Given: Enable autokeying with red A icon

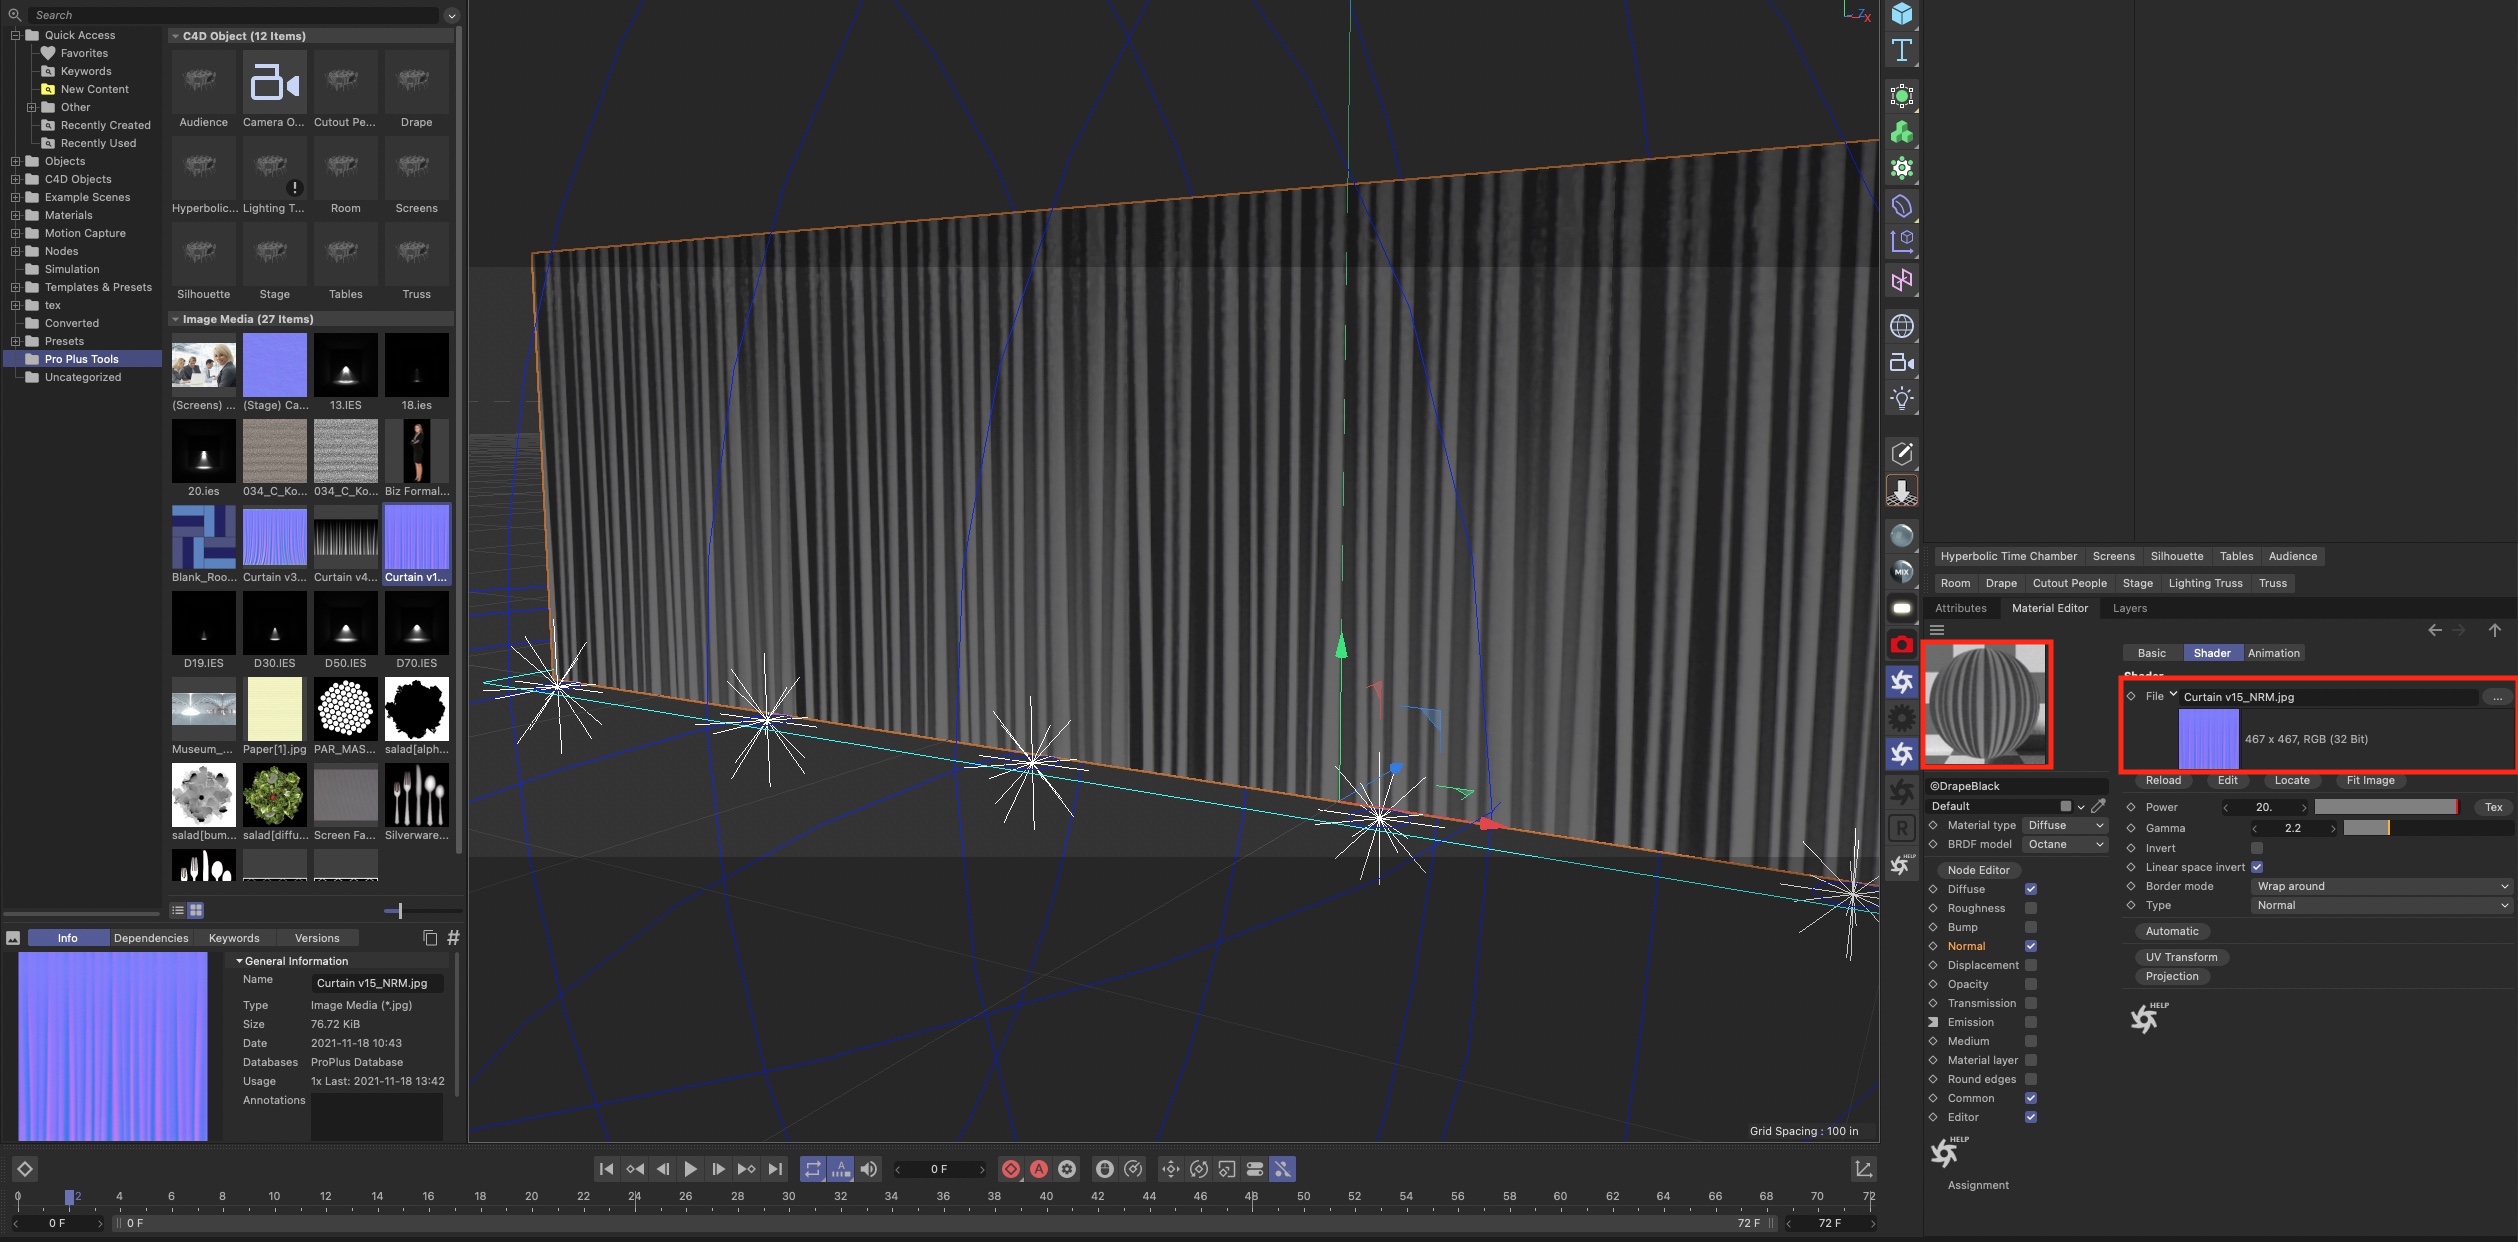Looking at the screenshot, I should (x=1039, y=1169).
